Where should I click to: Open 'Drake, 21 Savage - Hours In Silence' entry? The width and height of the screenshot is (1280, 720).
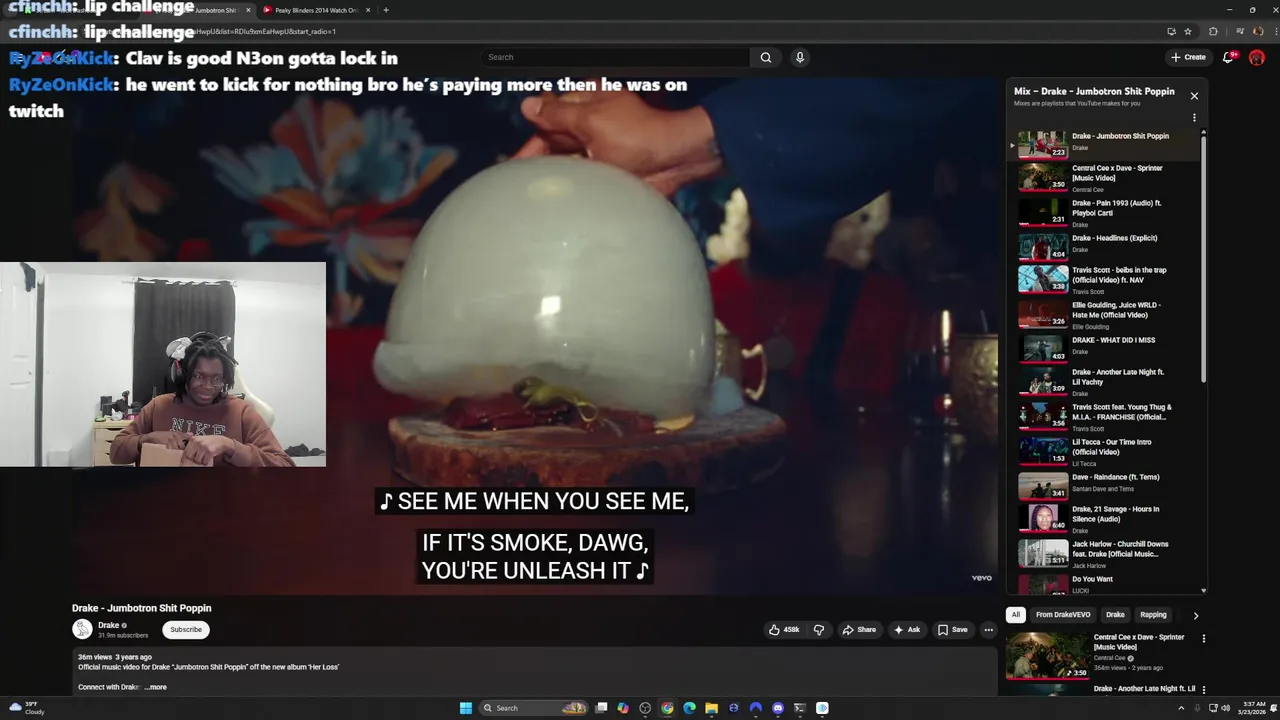pos(1105,518)
